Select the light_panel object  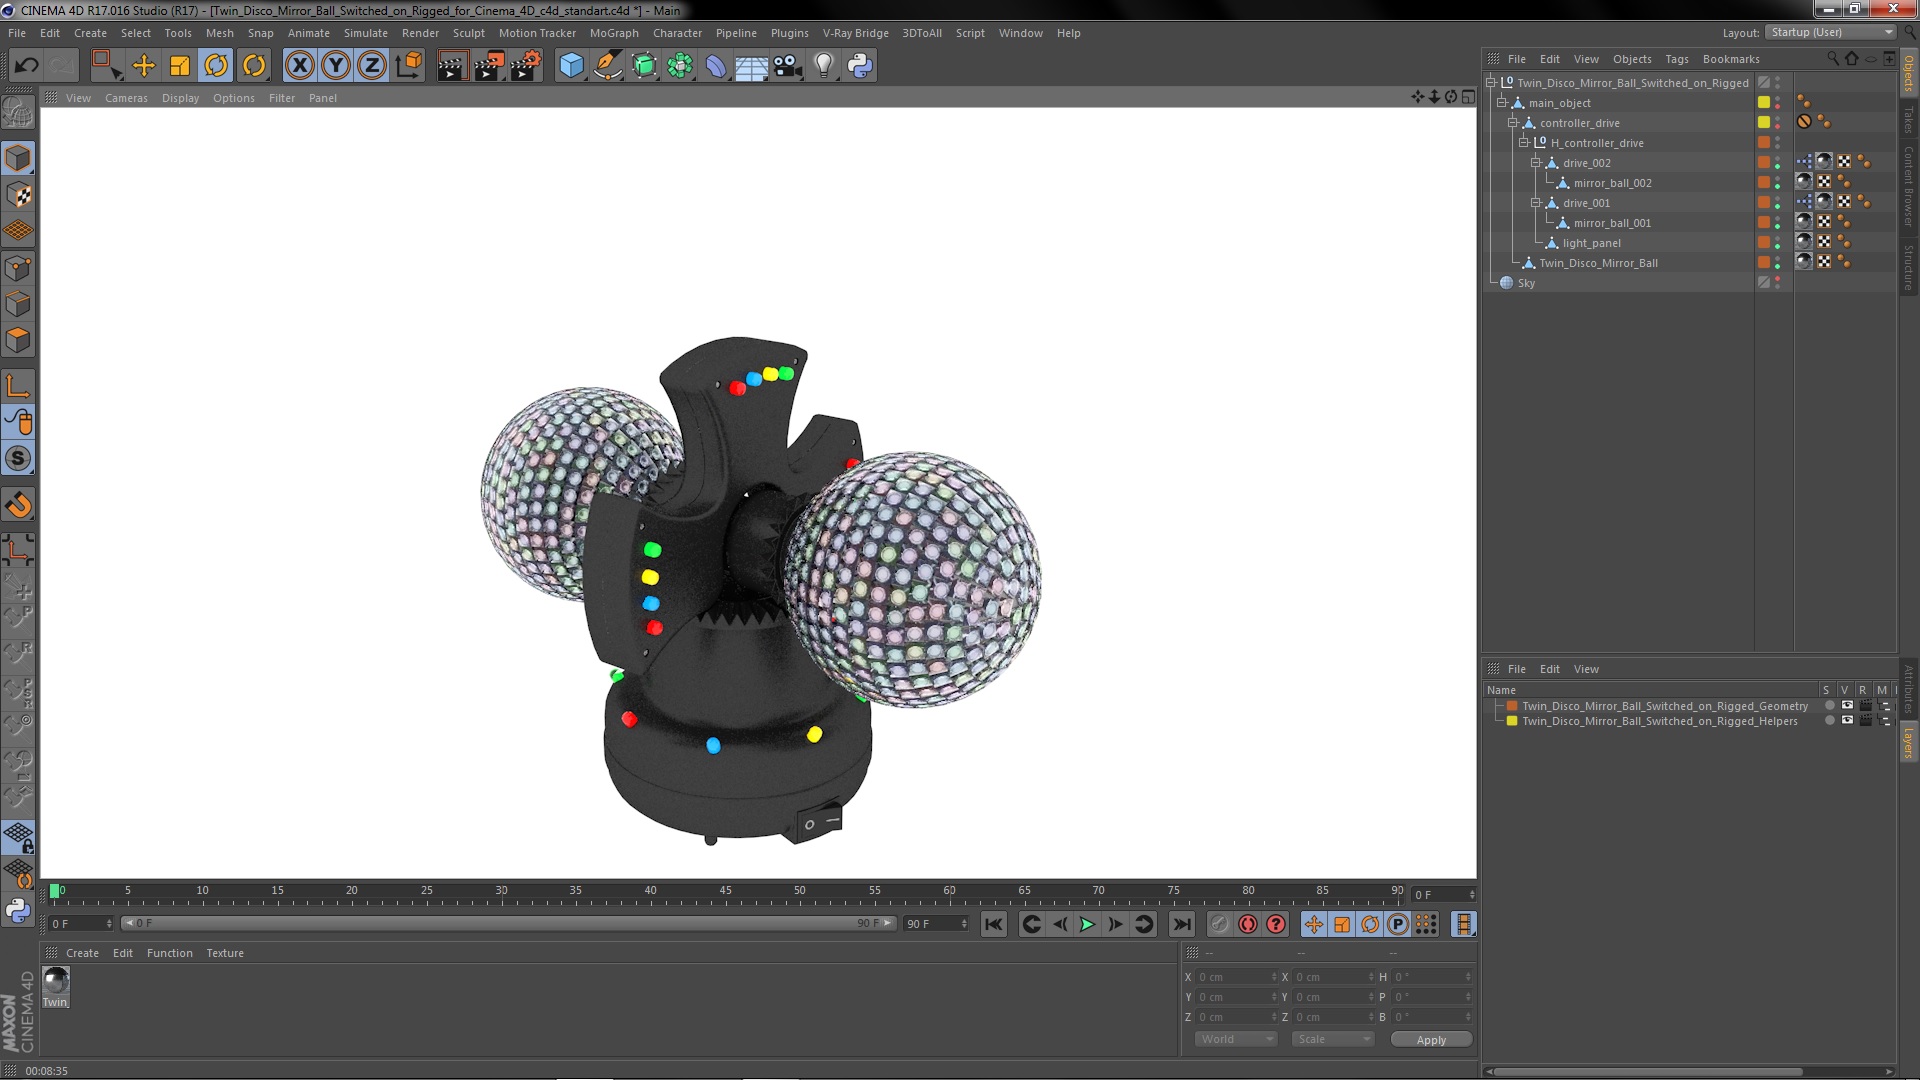tap(1591, 243)
